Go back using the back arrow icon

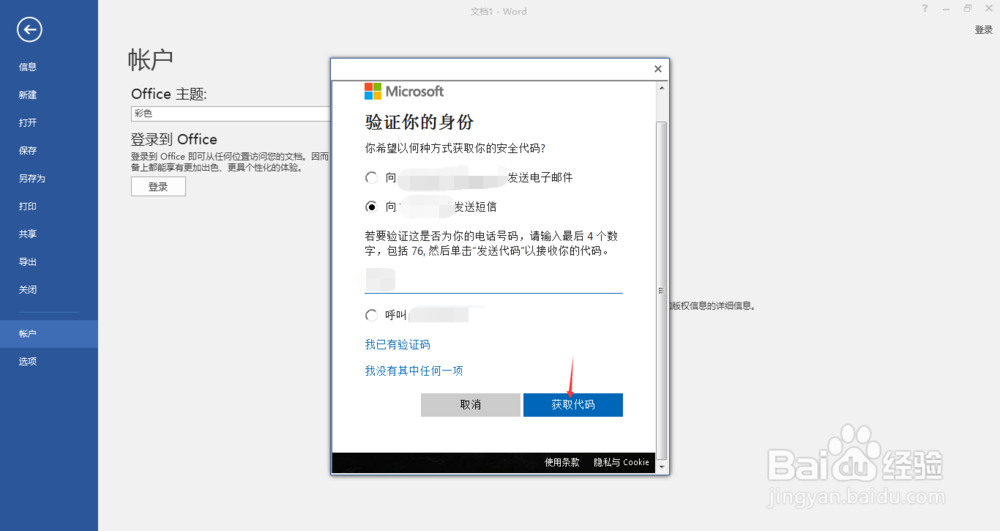click(29, 29)
